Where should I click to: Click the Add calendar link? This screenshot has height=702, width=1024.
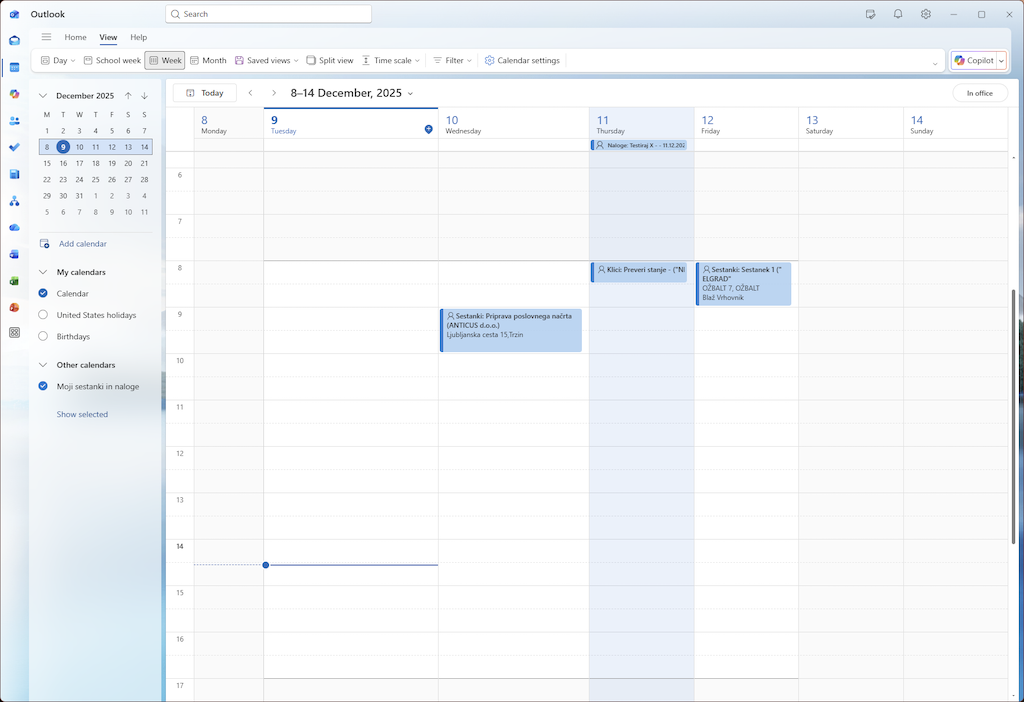tap(82, 244)
